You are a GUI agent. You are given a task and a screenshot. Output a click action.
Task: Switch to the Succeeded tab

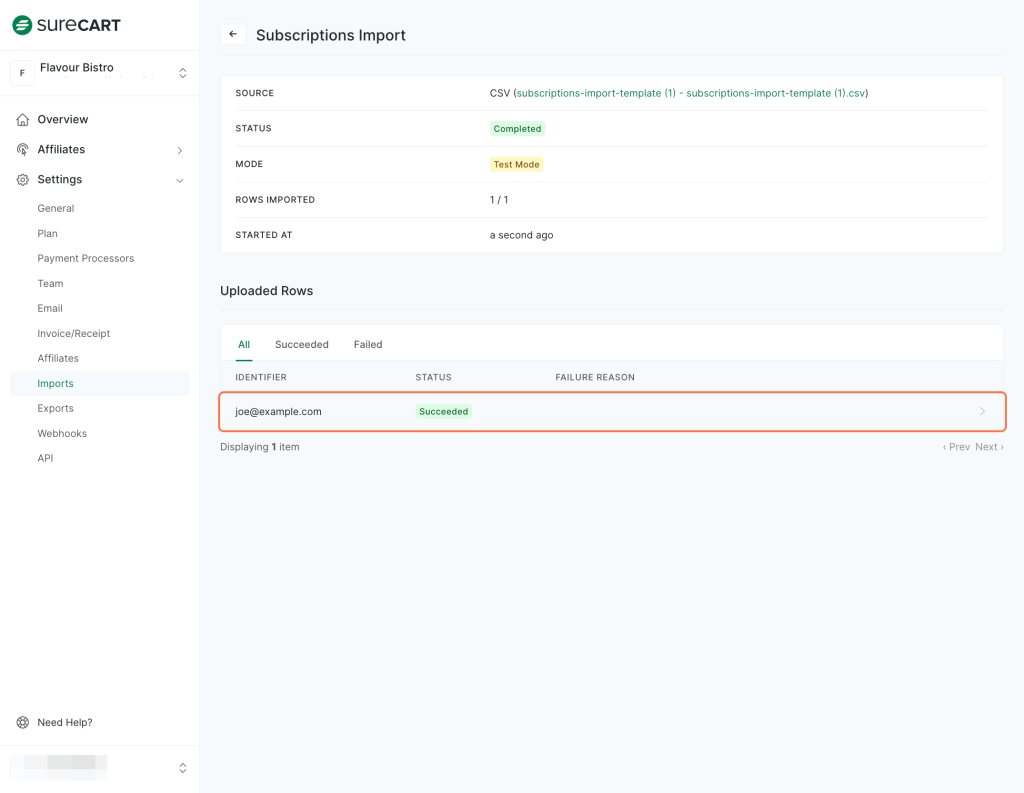pyautogui.click(x=301, y=345)
